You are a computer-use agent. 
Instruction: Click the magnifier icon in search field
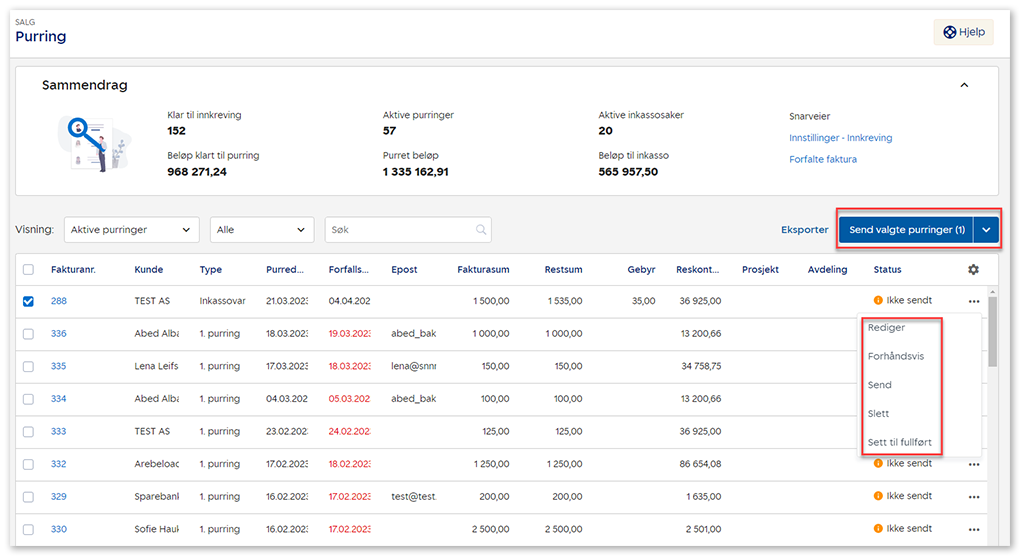[481, 230]
